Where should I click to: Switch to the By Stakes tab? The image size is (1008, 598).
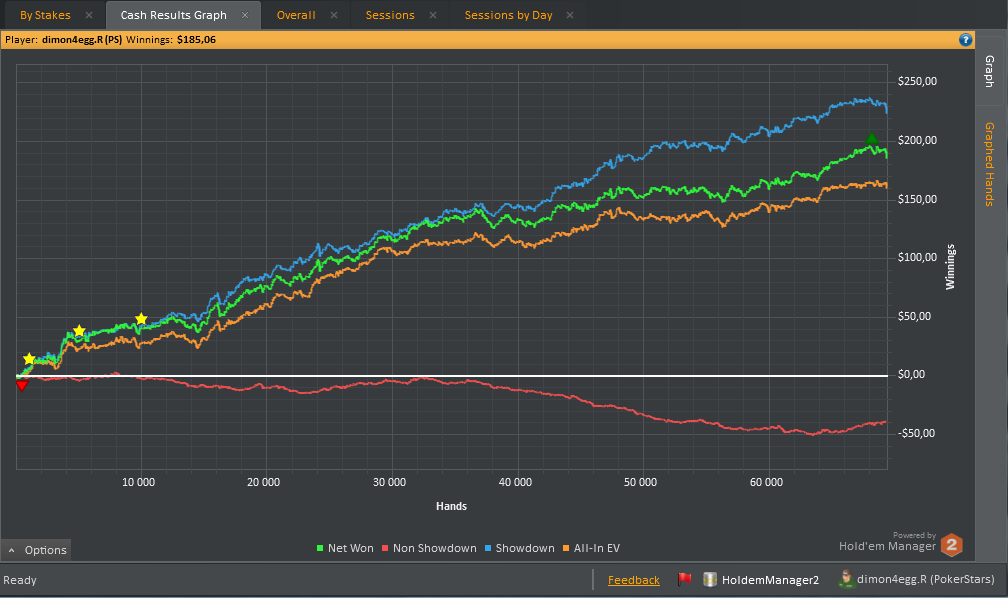pyautogui.click(x=45, y=15)
